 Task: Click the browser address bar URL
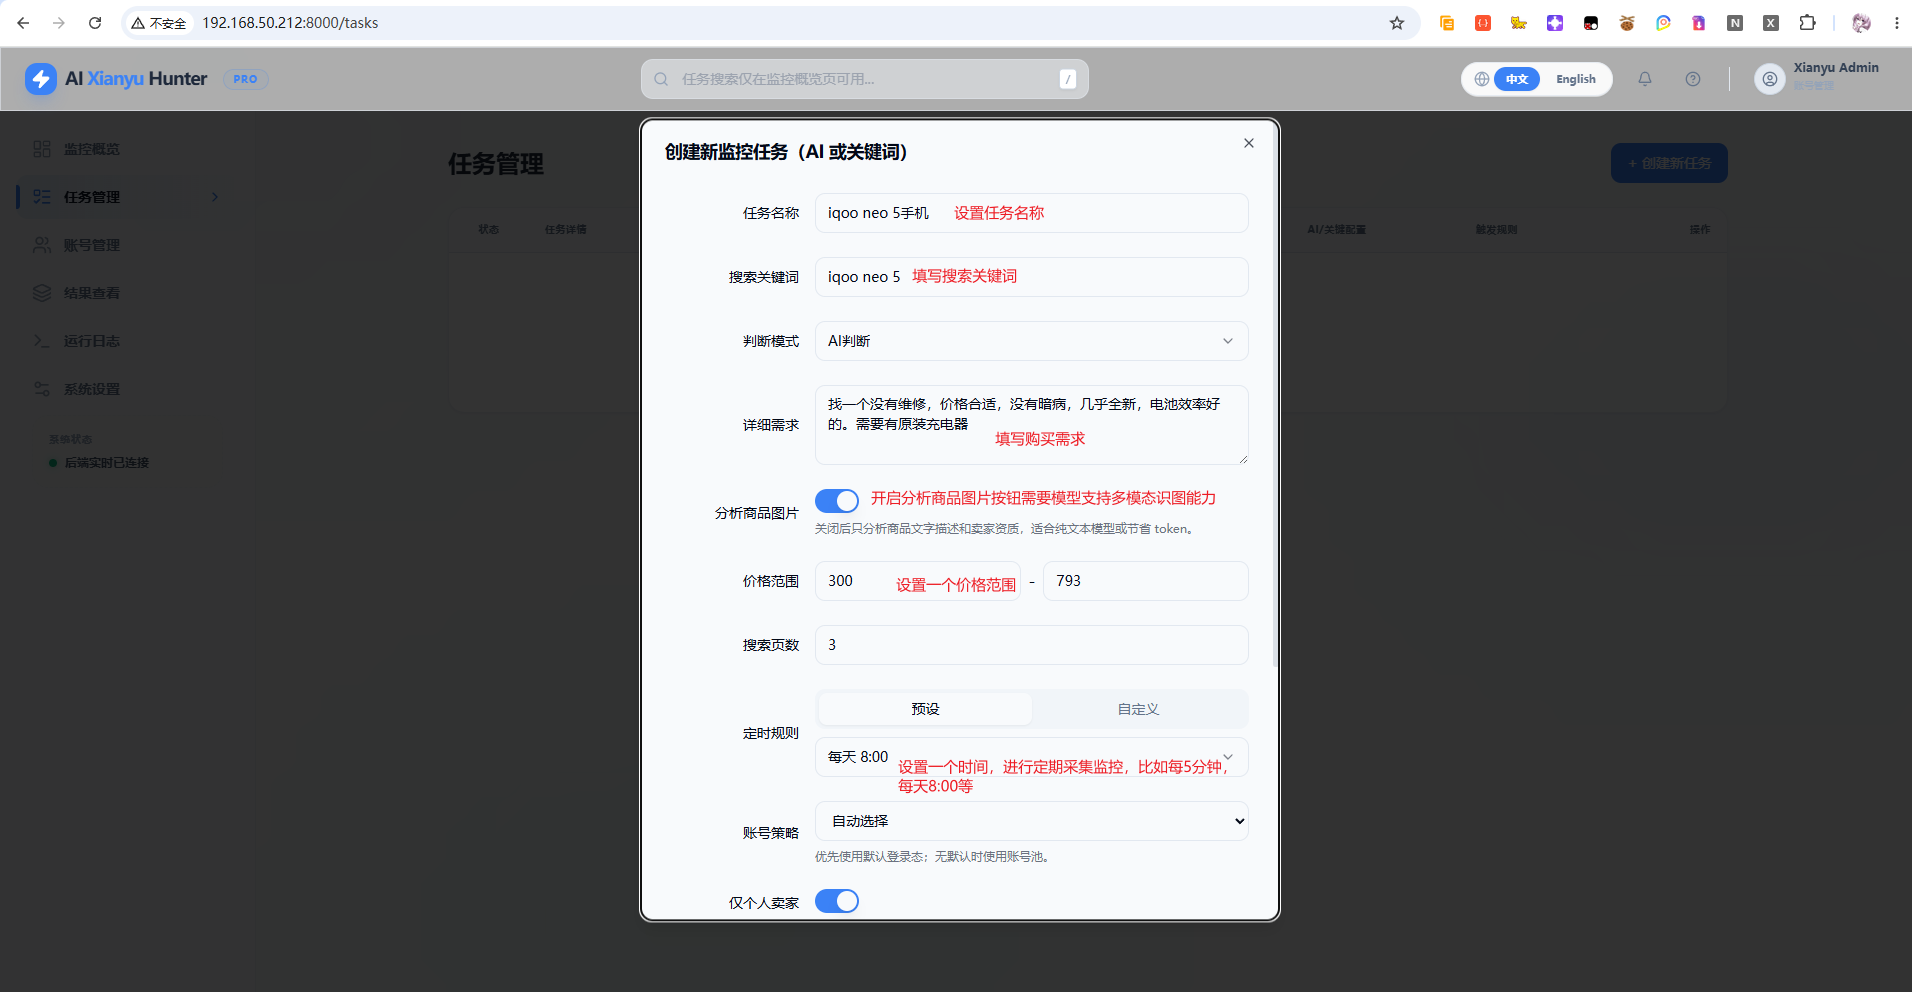pos(290,23)
